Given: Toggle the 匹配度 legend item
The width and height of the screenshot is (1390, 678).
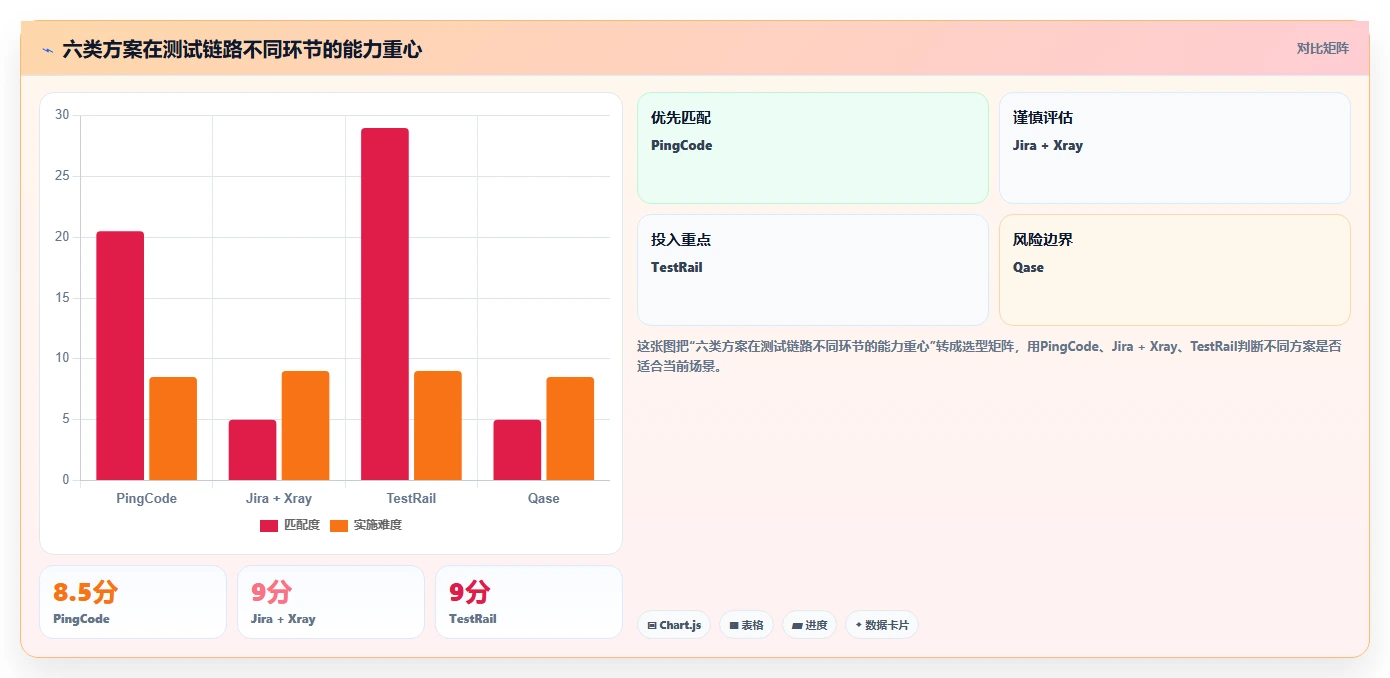Looking at the screenshot, I should pyautogui.click(x=290, y=525).
